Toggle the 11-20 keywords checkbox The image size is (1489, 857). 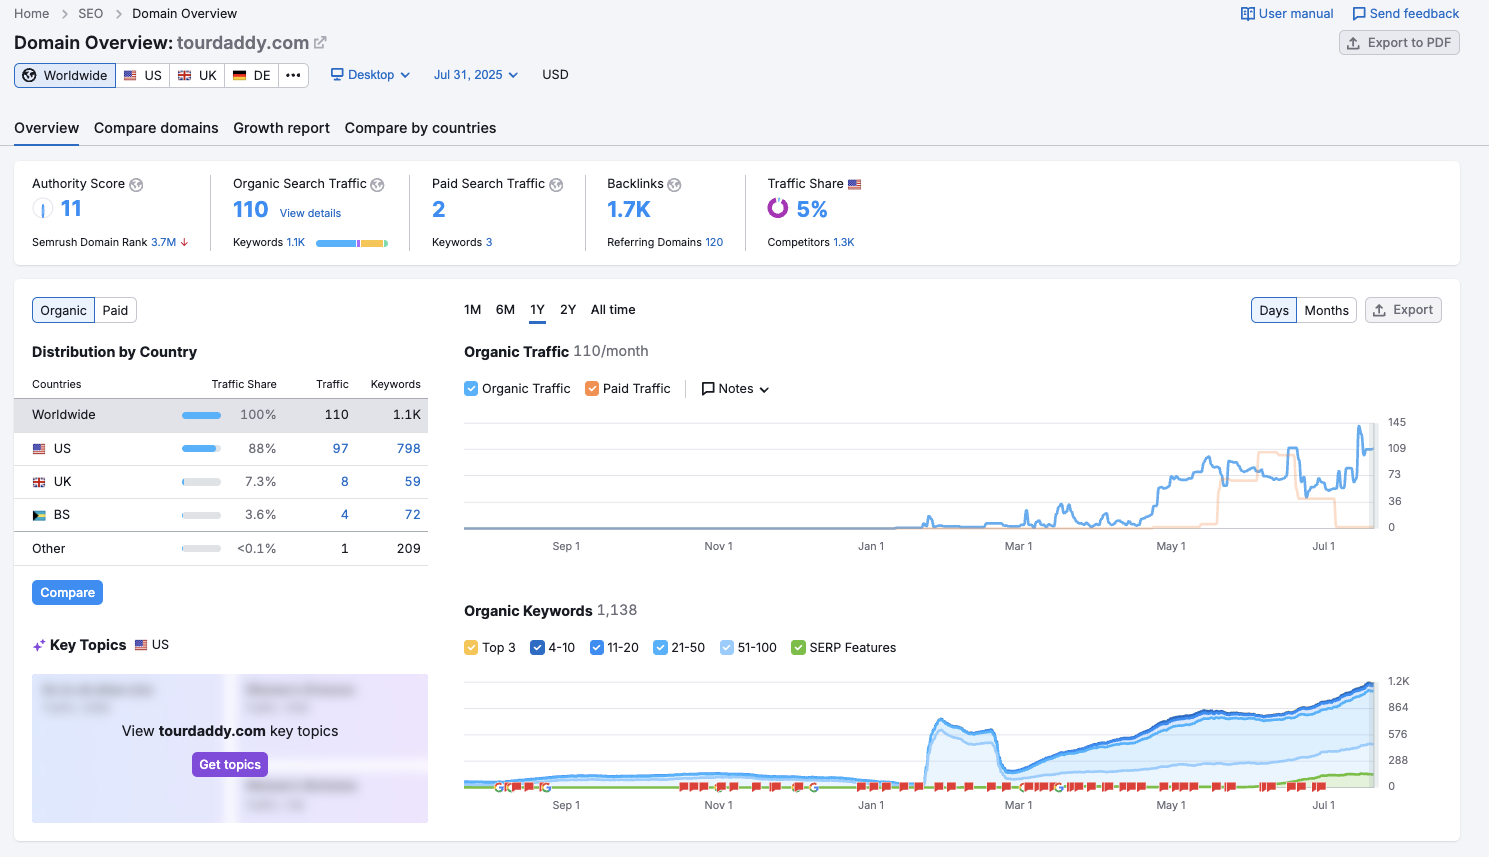[597, 648]
